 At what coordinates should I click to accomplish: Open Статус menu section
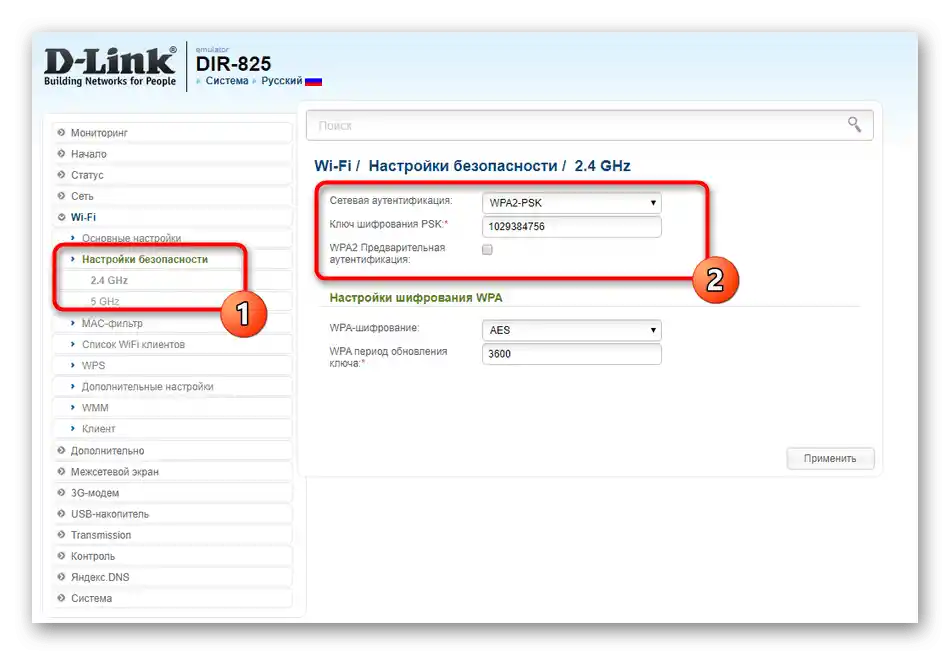[x=87, y=175]
